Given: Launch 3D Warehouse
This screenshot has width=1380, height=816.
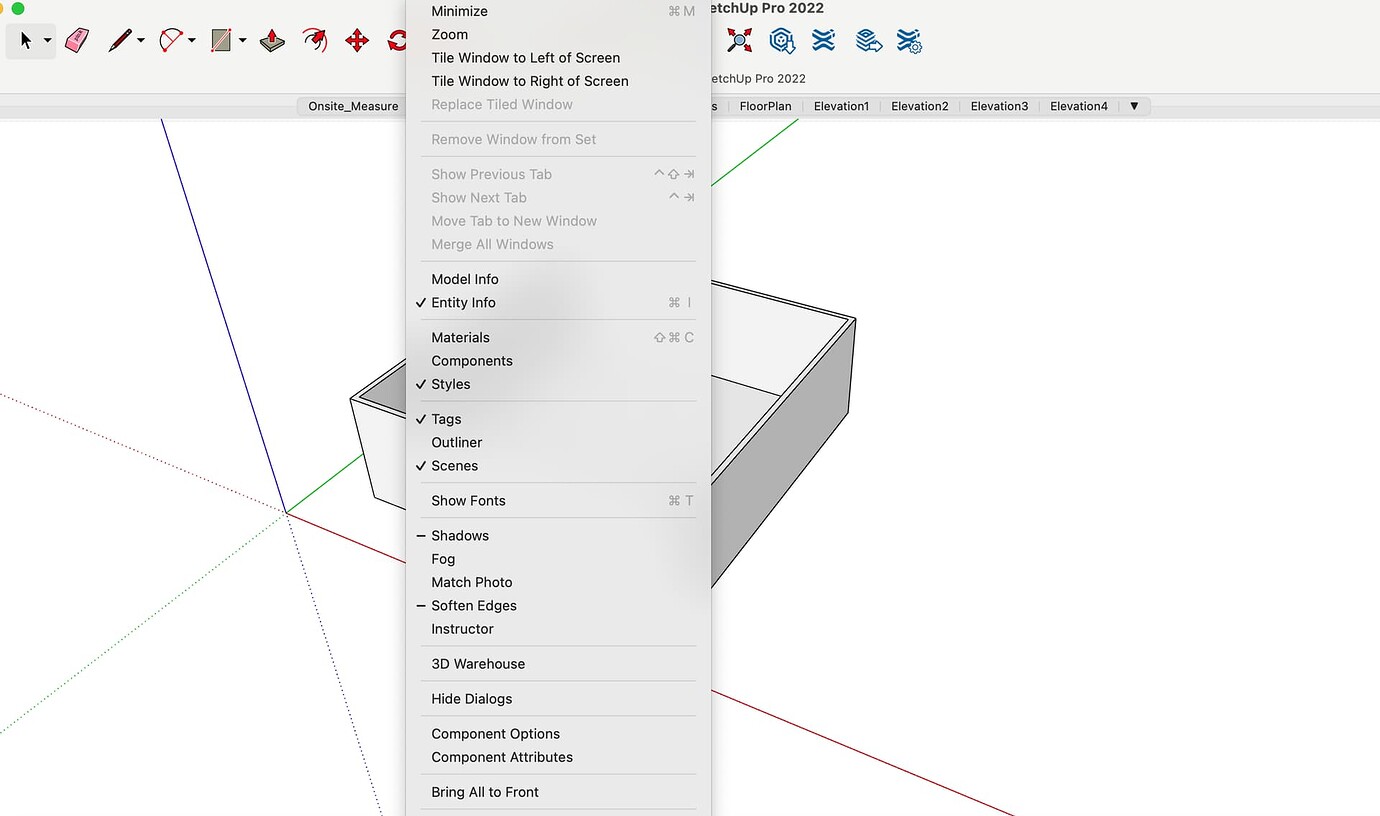Looking at the screenshot, I should 477,663.
